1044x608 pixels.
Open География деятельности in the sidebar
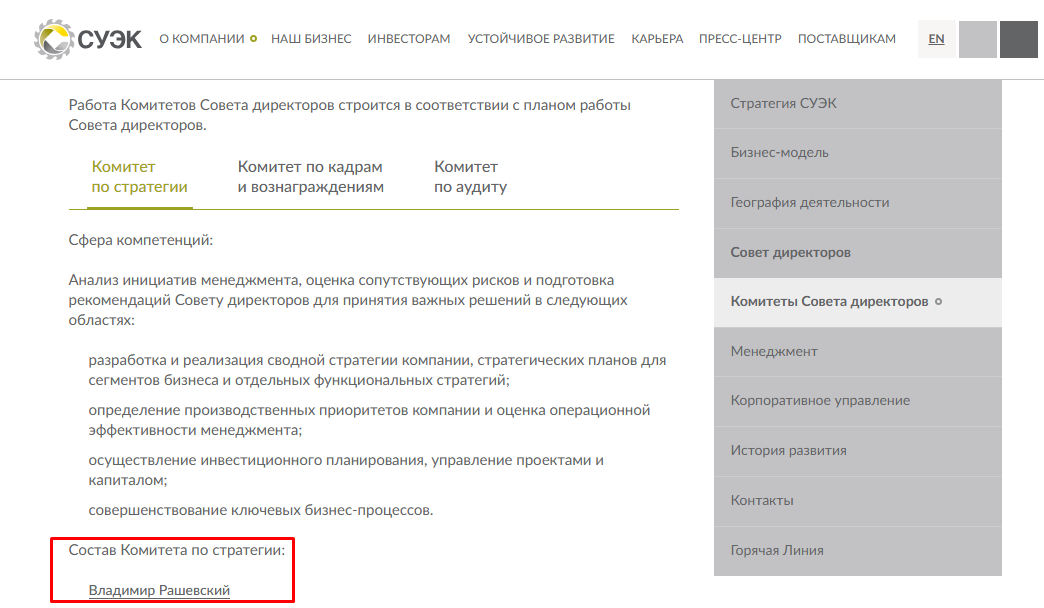(x=858, y=203)
